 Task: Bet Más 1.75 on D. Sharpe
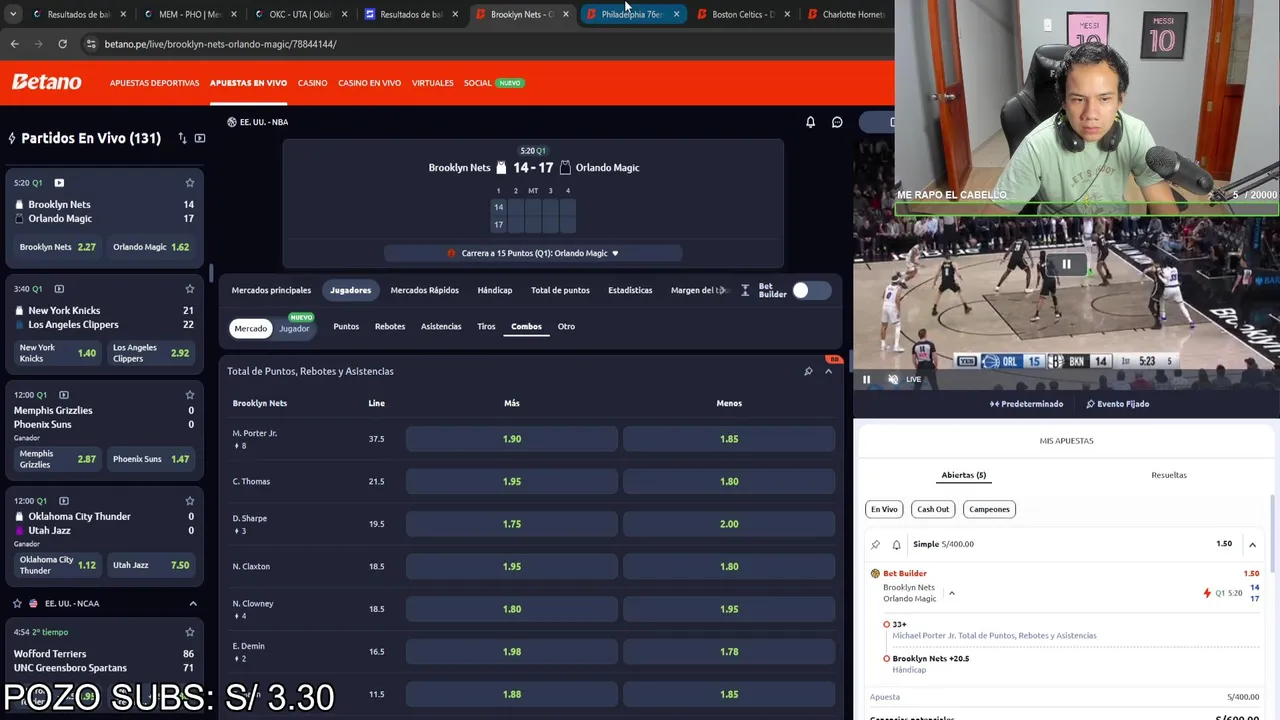tap(512, 524)
